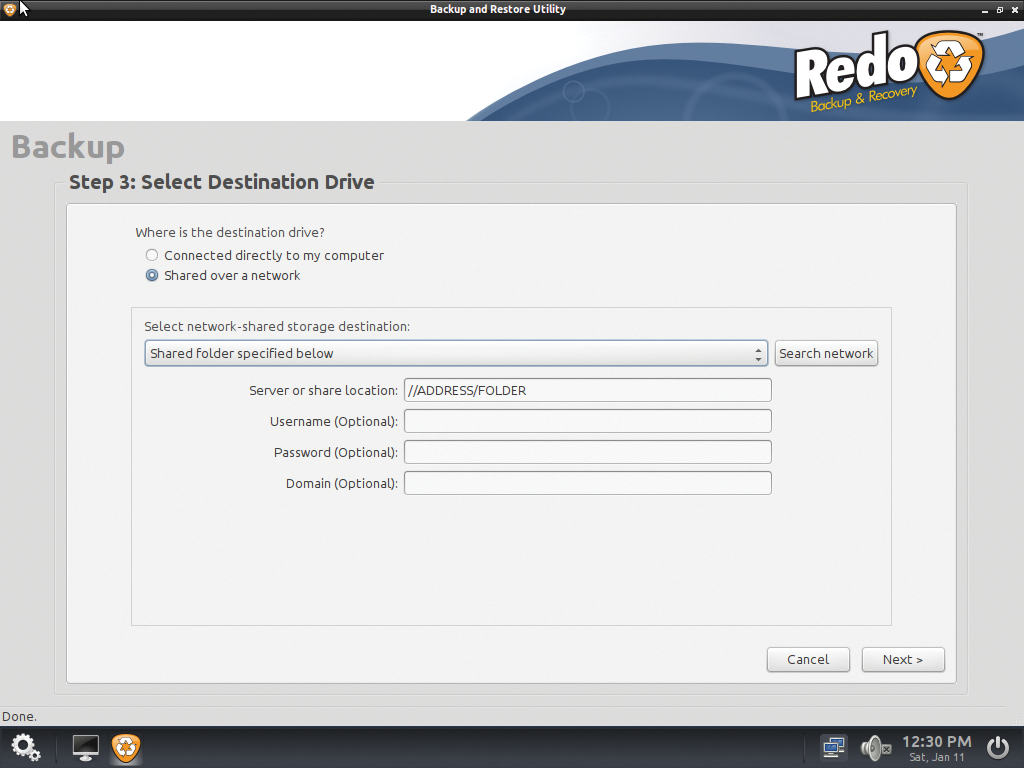
Task: Unmute audio via the speaker tray icon
Action: (x=872, y=747)
